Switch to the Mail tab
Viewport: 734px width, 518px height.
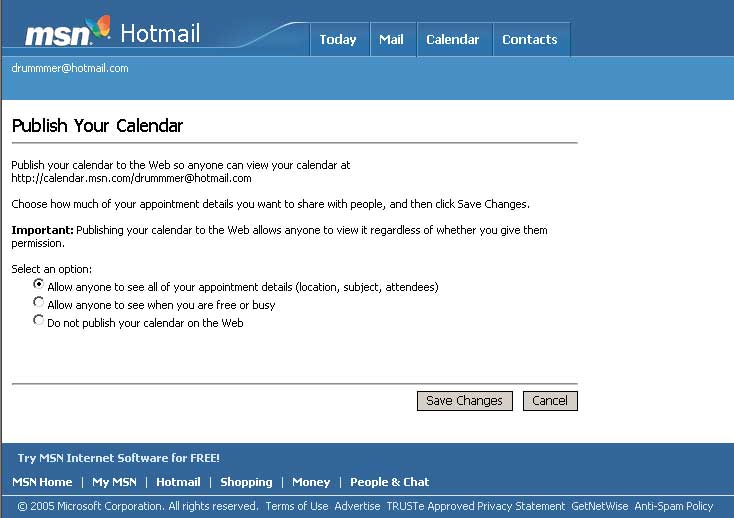pos(391,39)
